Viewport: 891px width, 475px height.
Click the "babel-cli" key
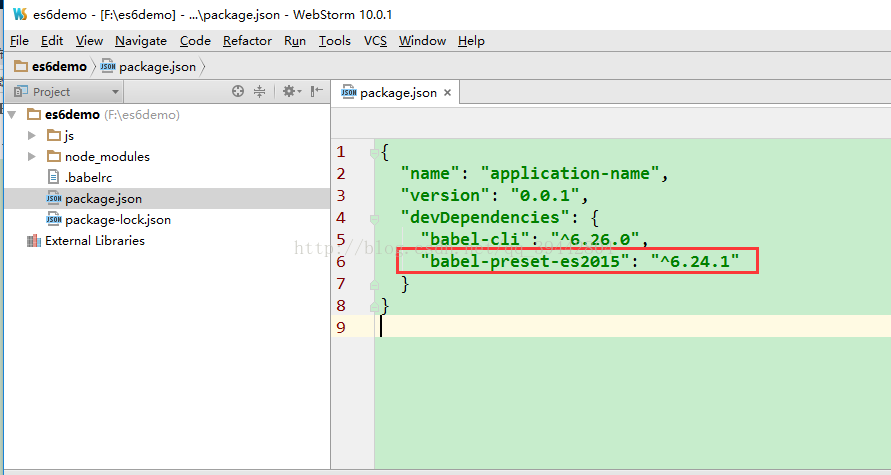tap(476, 239)
